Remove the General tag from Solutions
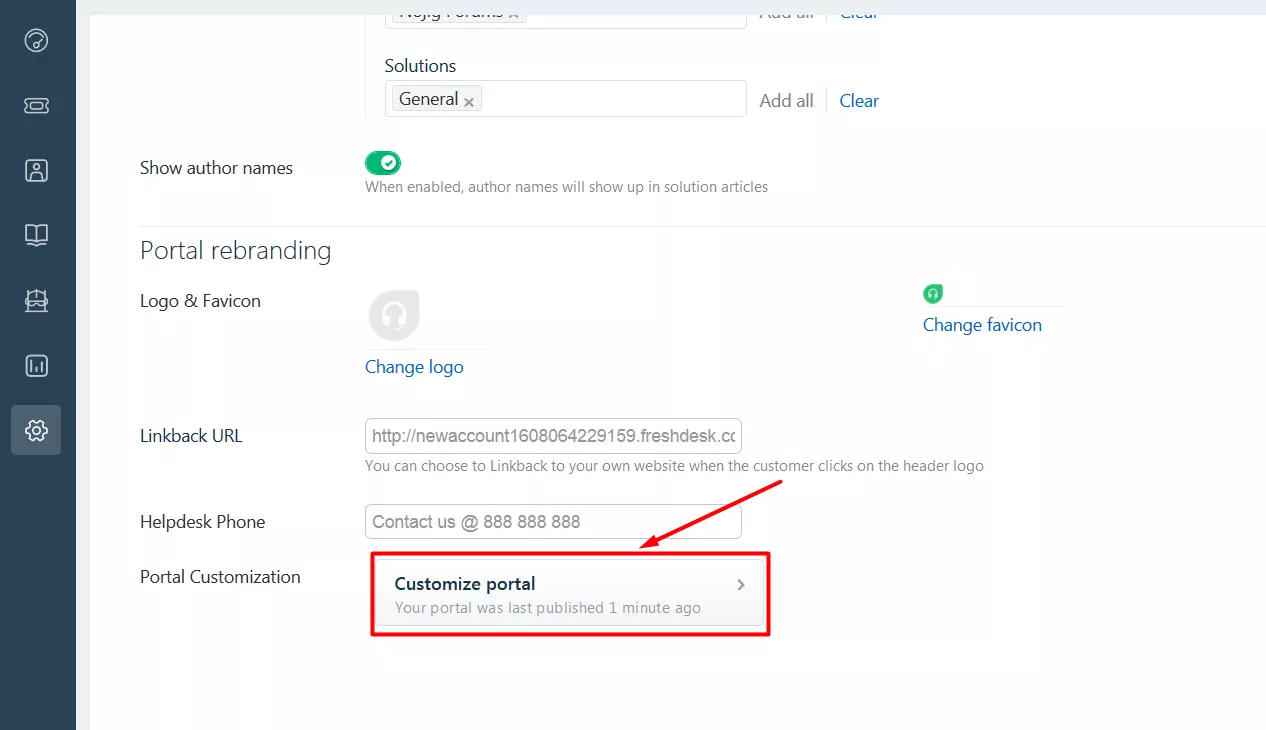 469,101
